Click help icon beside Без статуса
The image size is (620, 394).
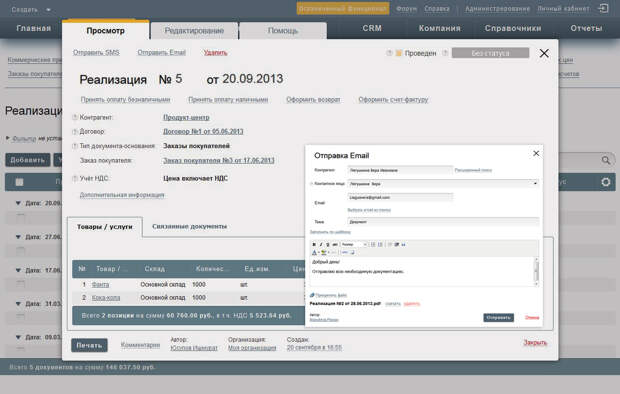[x=445, y=53]
